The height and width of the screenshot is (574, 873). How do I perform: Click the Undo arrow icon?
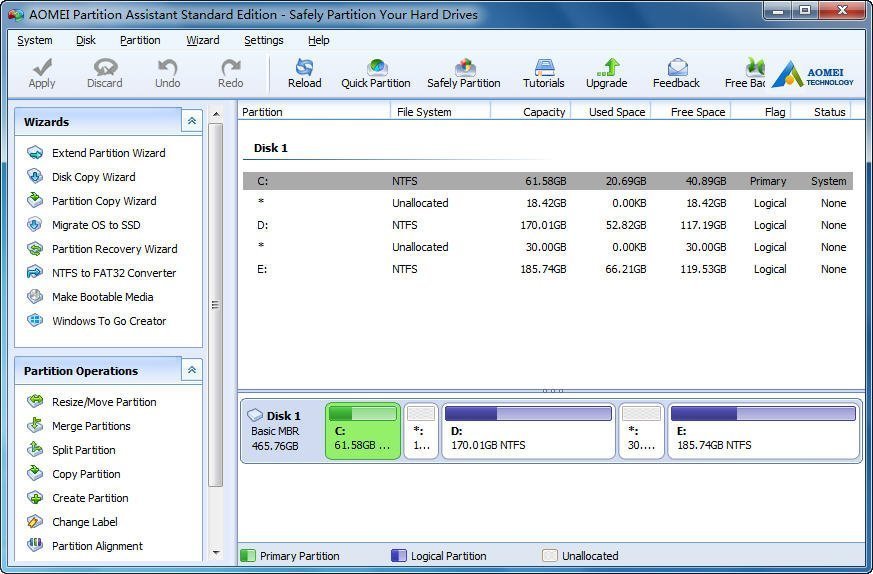point(167,68)
